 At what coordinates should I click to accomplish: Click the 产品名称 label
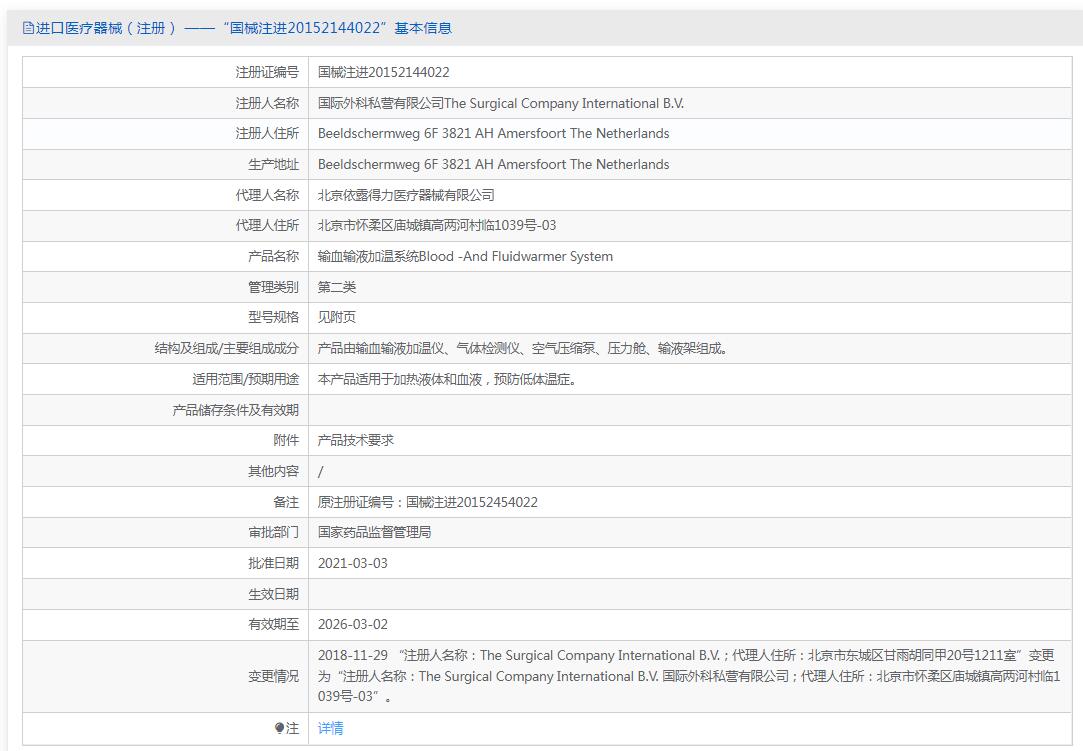click(x=273, y=256)
